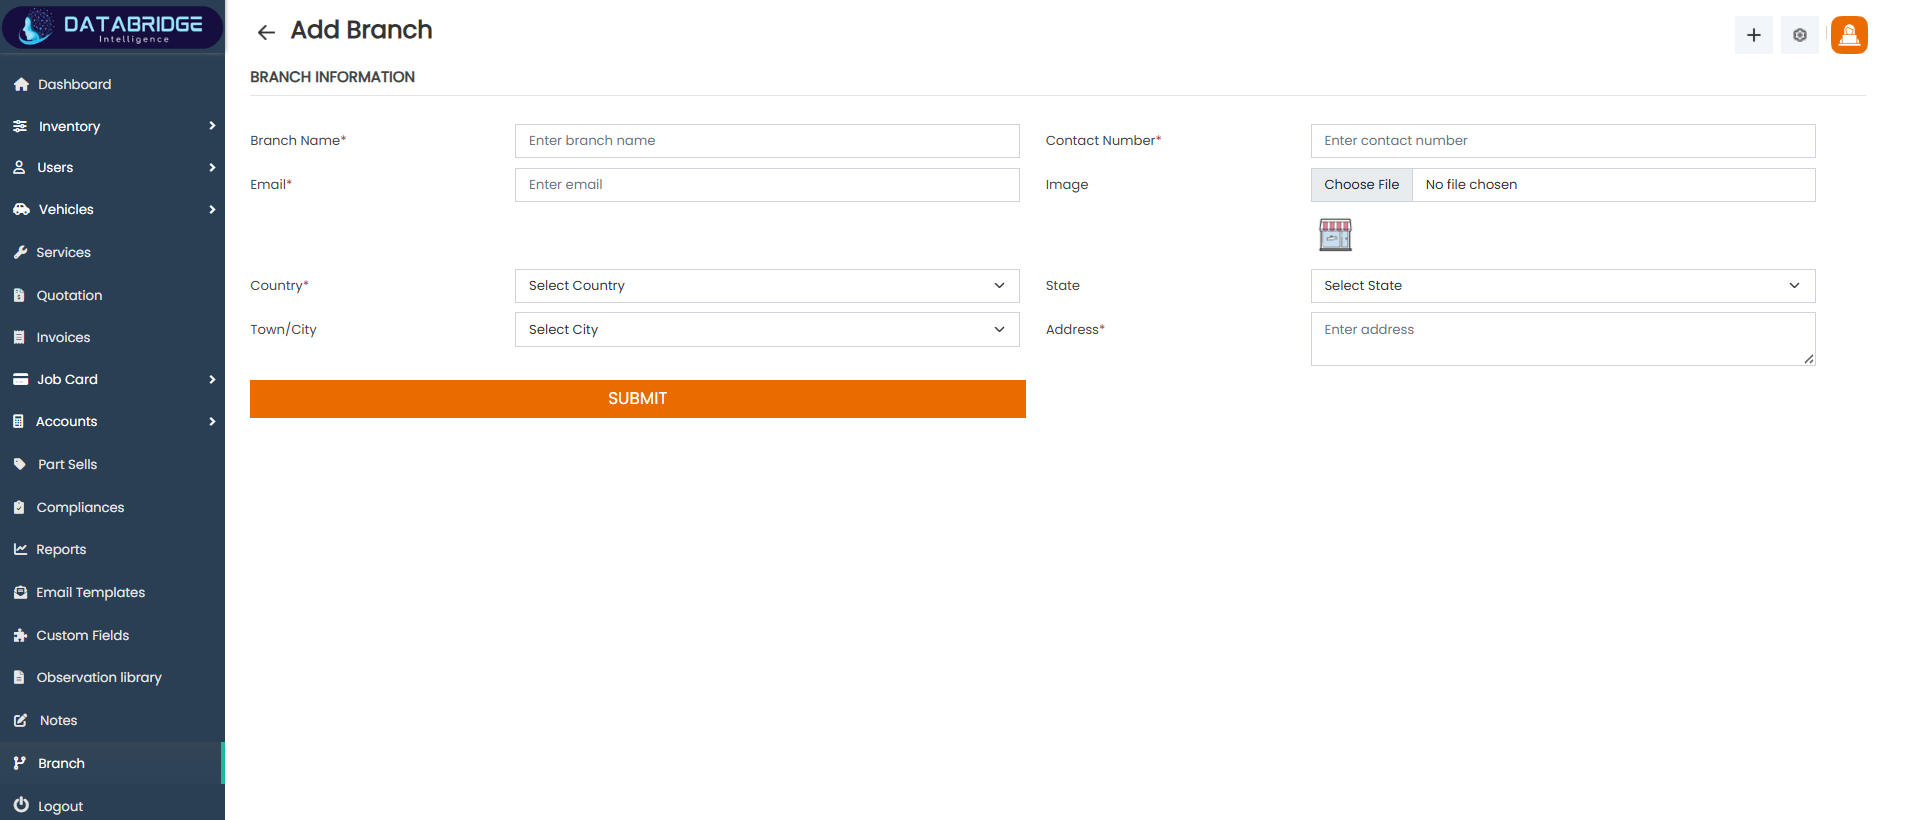1918x820 pixels.
Task: Click the Branch fork icon
Action: click(x=19, y=764)
